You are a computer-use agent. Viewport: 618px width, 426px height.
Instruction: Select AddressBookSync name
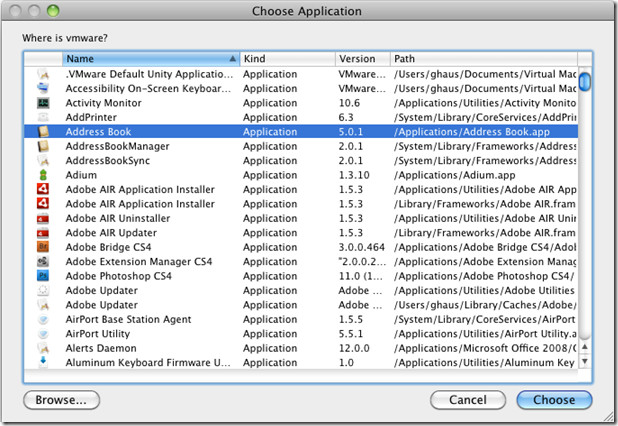point(108,161)
